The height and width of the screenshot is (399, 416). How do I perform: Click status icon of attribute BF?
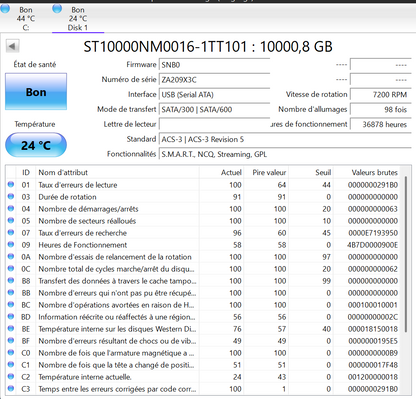click(11, 340)
